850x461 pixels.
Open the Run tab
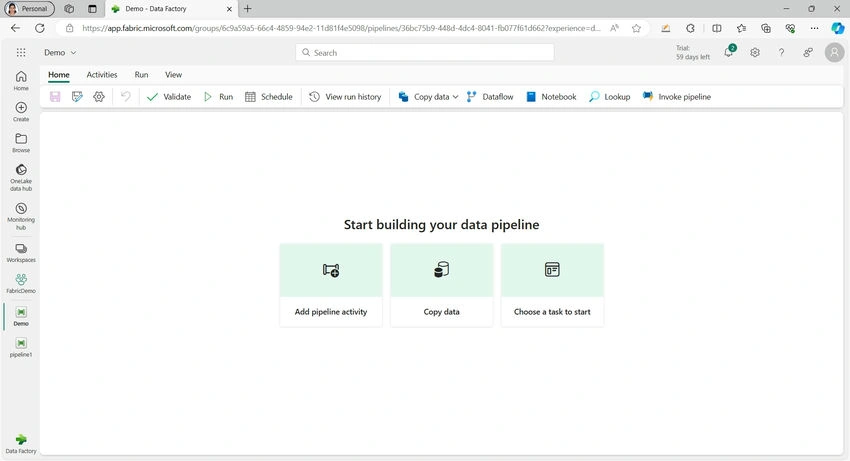tap(141, 75)
